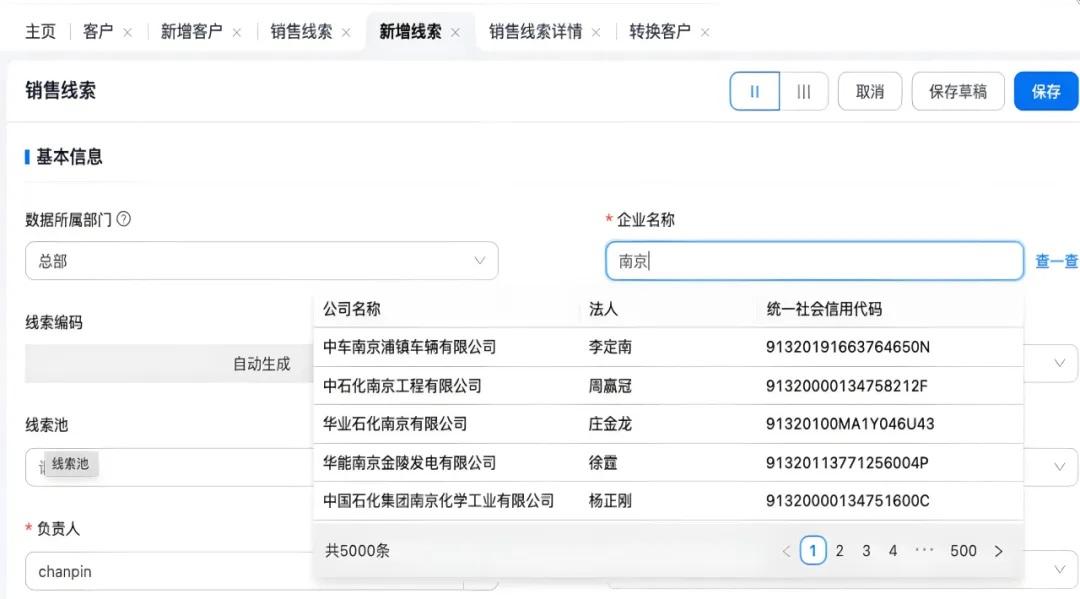This screenshot has width=1080, height=599.
Task: Close the 销售线索详情 tab
Action: coord(596,31)
